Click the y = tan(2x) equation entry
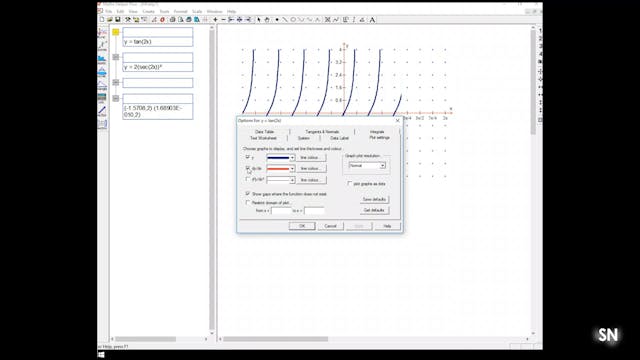The width and height of the screenshot is (640, 360). coord(158,42)
